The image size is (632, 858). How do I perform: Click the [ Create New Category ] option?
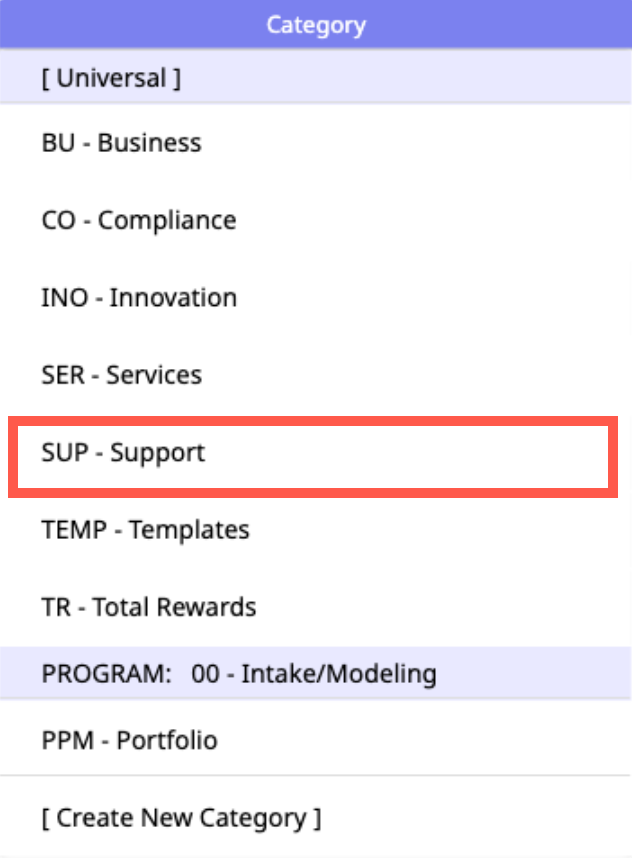point(181,818)
